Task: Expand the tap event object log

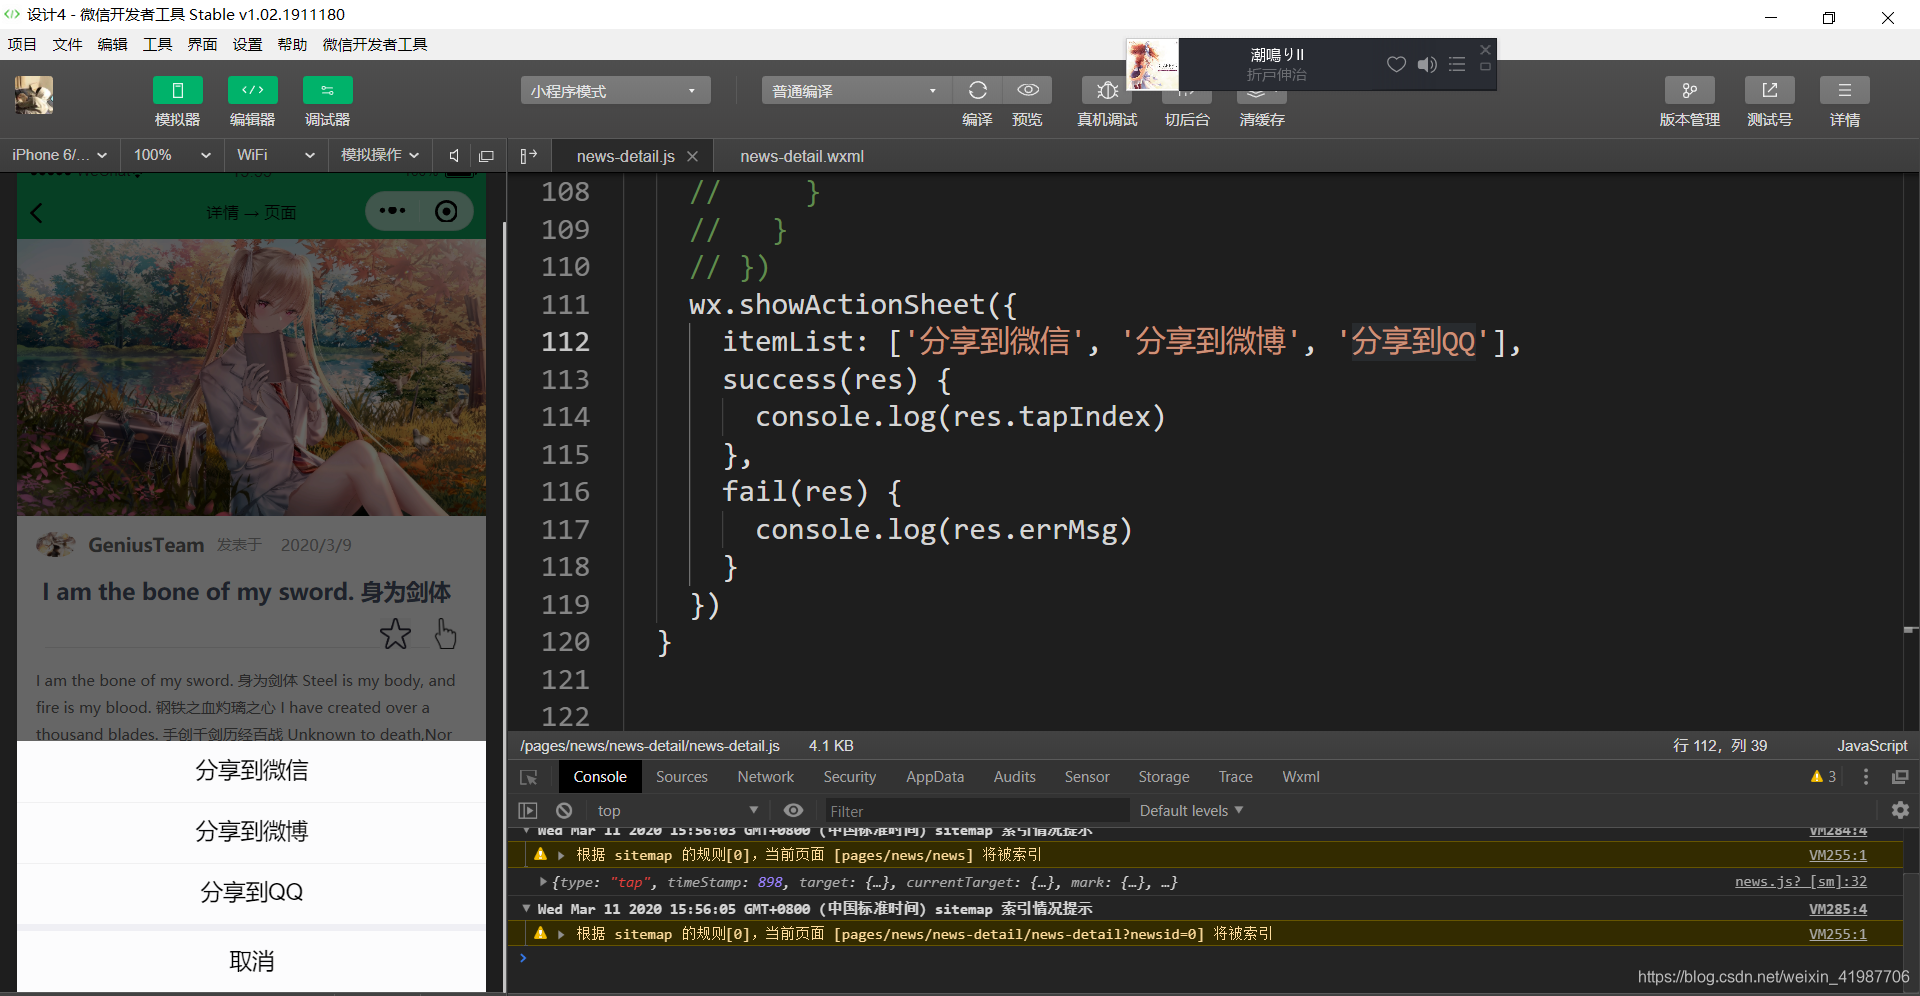Action: tap(543, 882)
